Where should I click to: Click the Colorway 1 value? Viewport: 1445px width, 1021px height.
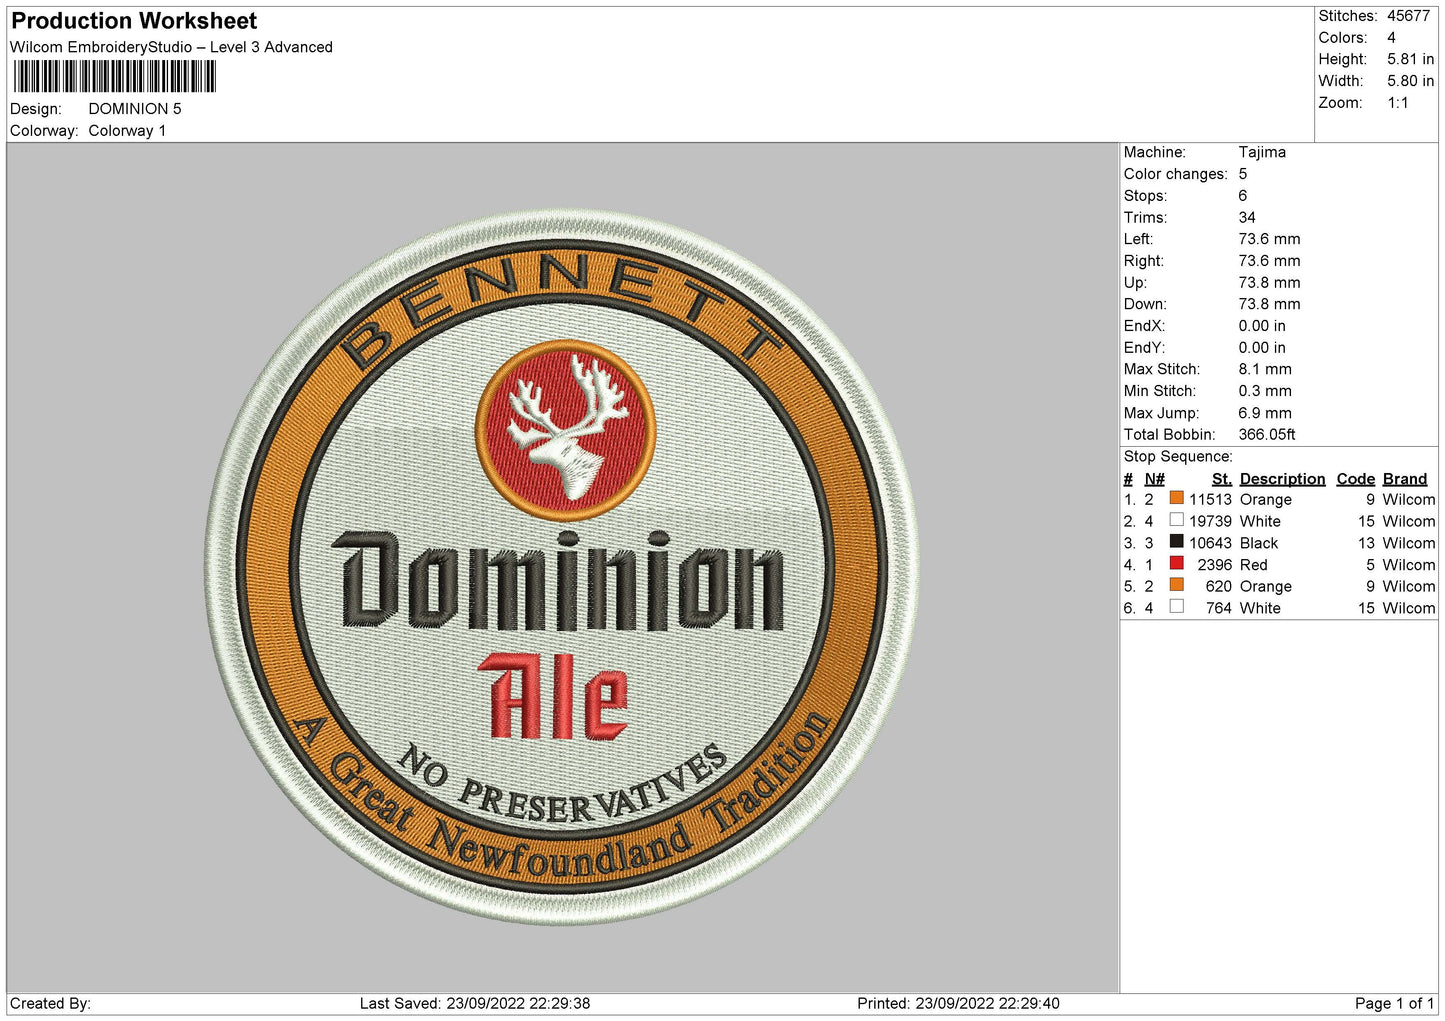pyautogui.click(x=127, y=131)
